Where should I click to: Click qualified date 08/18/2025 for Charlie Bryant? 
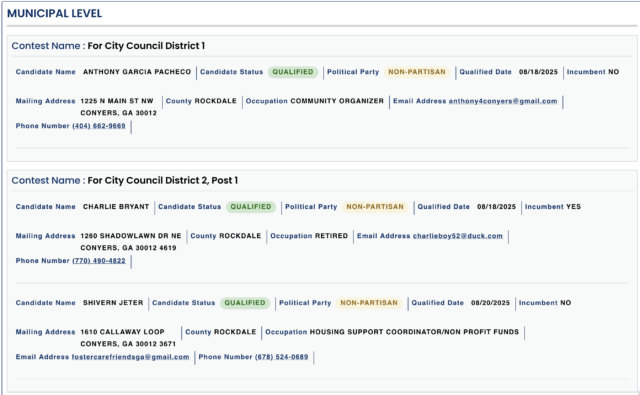point(496,206)
